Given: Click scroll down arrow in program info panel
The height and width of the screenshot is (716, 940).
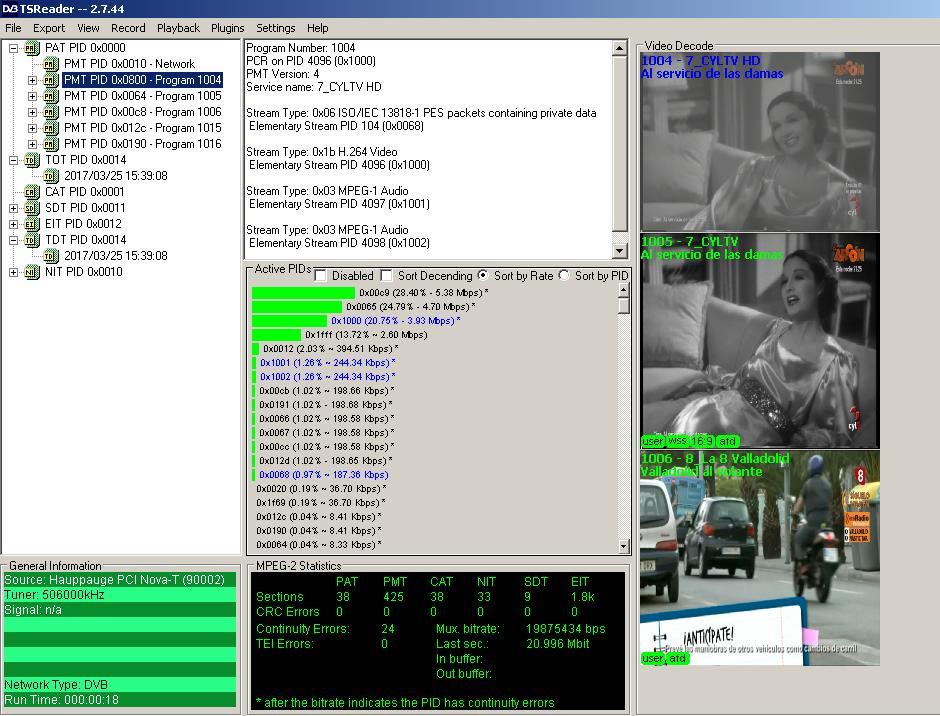Looking at the screenshot, I should tap(619, 251).
